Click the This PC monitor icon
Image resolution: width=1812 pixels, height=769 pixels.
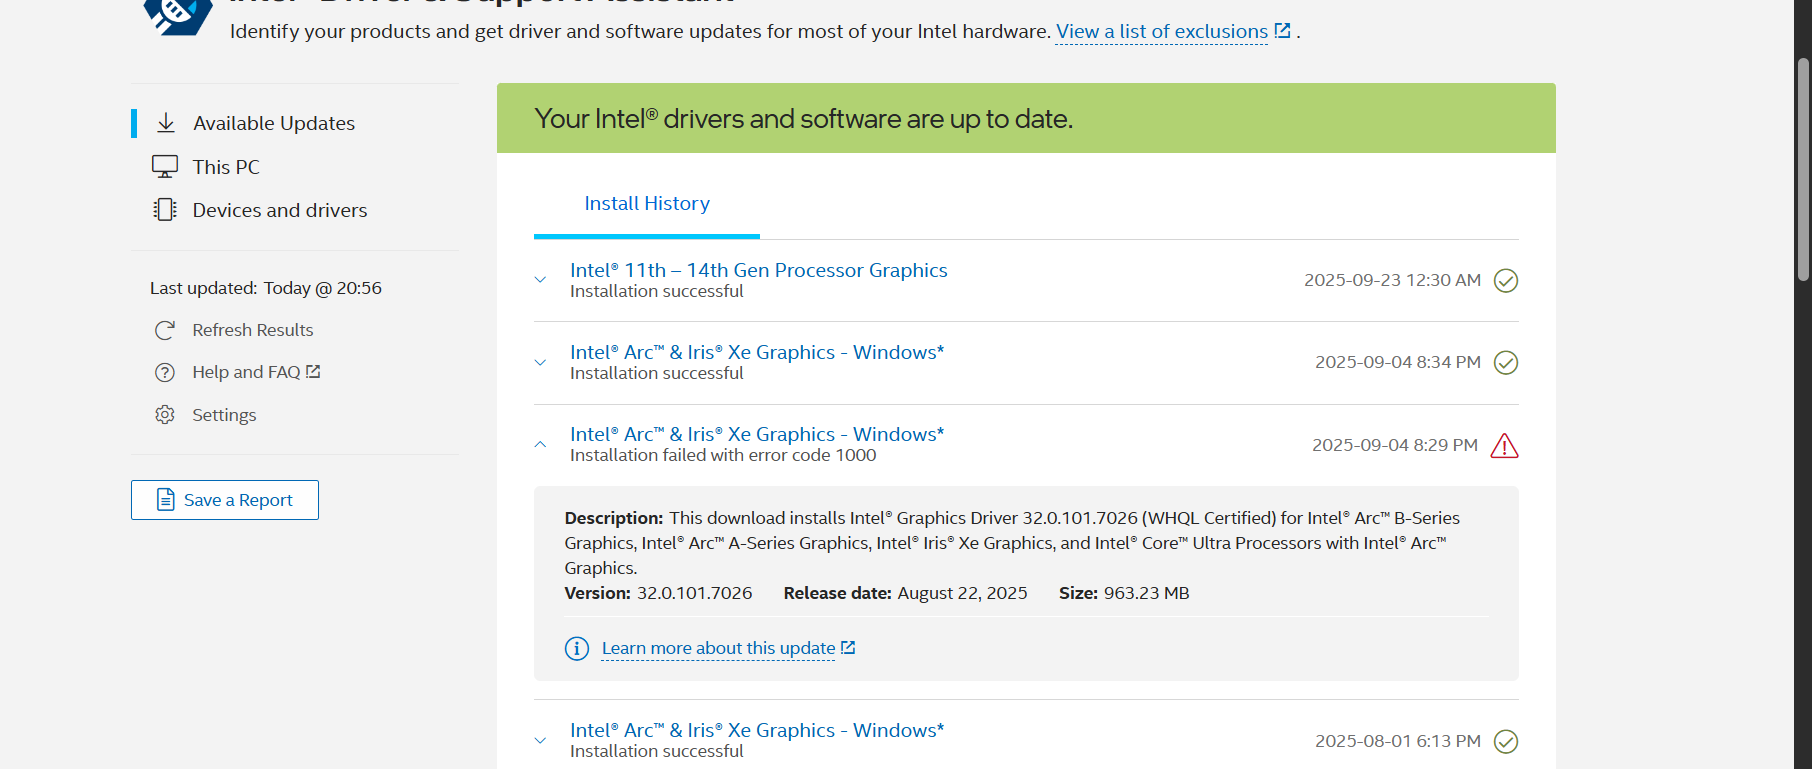pos(165,167)
